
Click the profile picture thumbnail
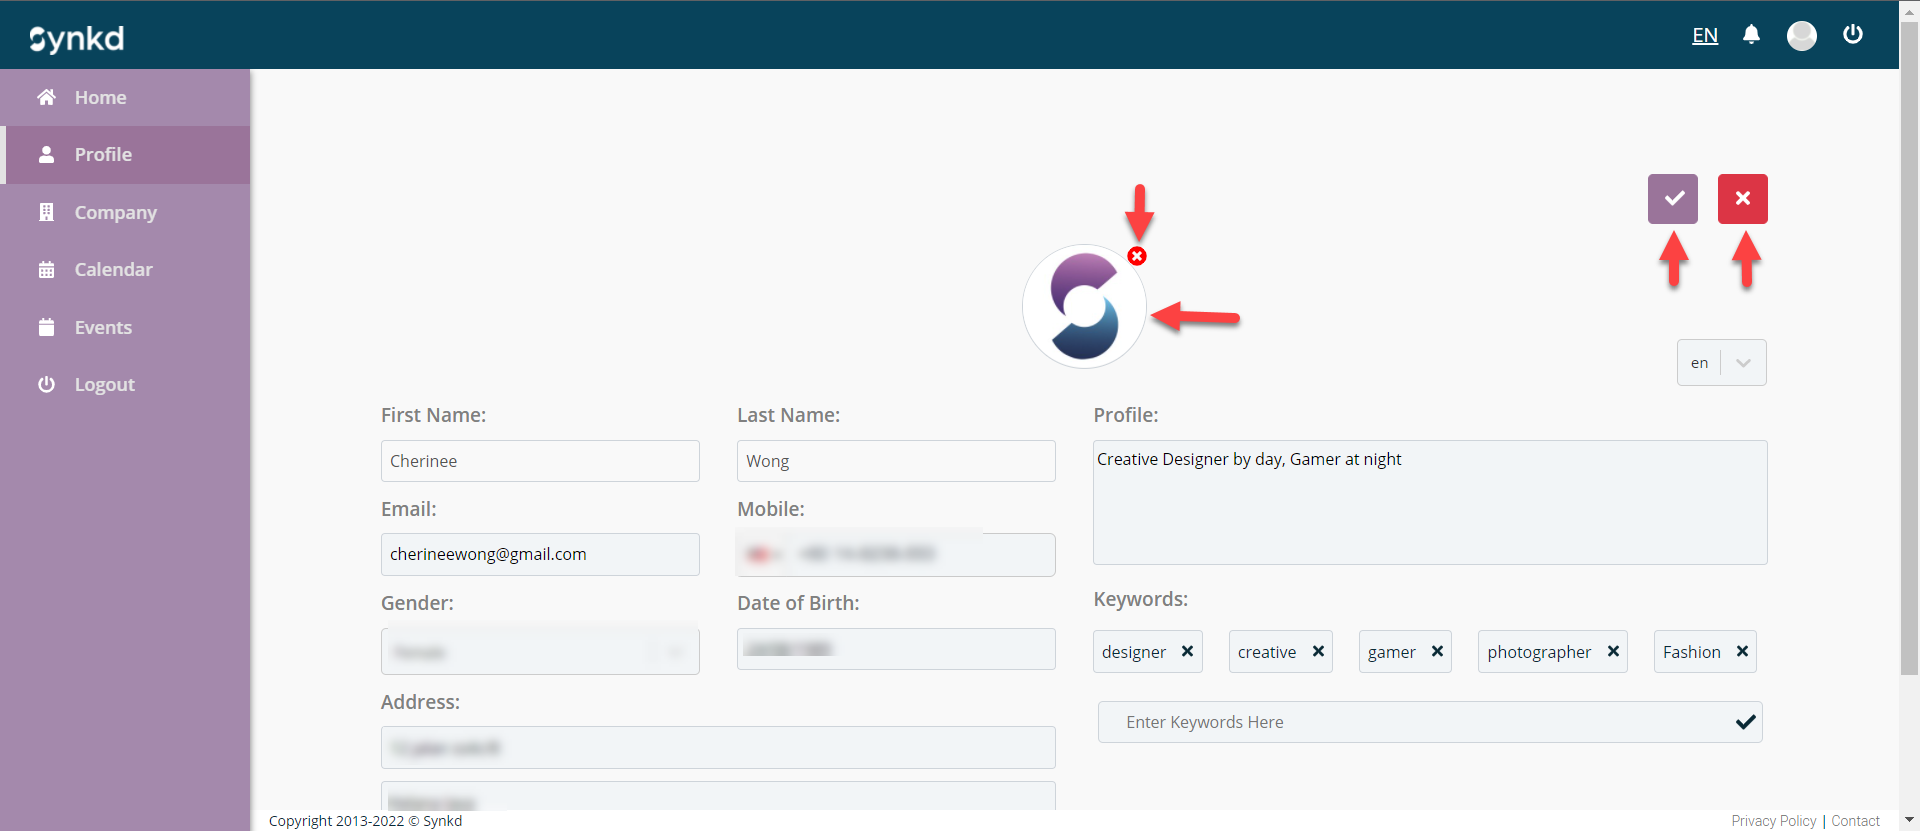pyautogui.click(x=1084, y=307)
